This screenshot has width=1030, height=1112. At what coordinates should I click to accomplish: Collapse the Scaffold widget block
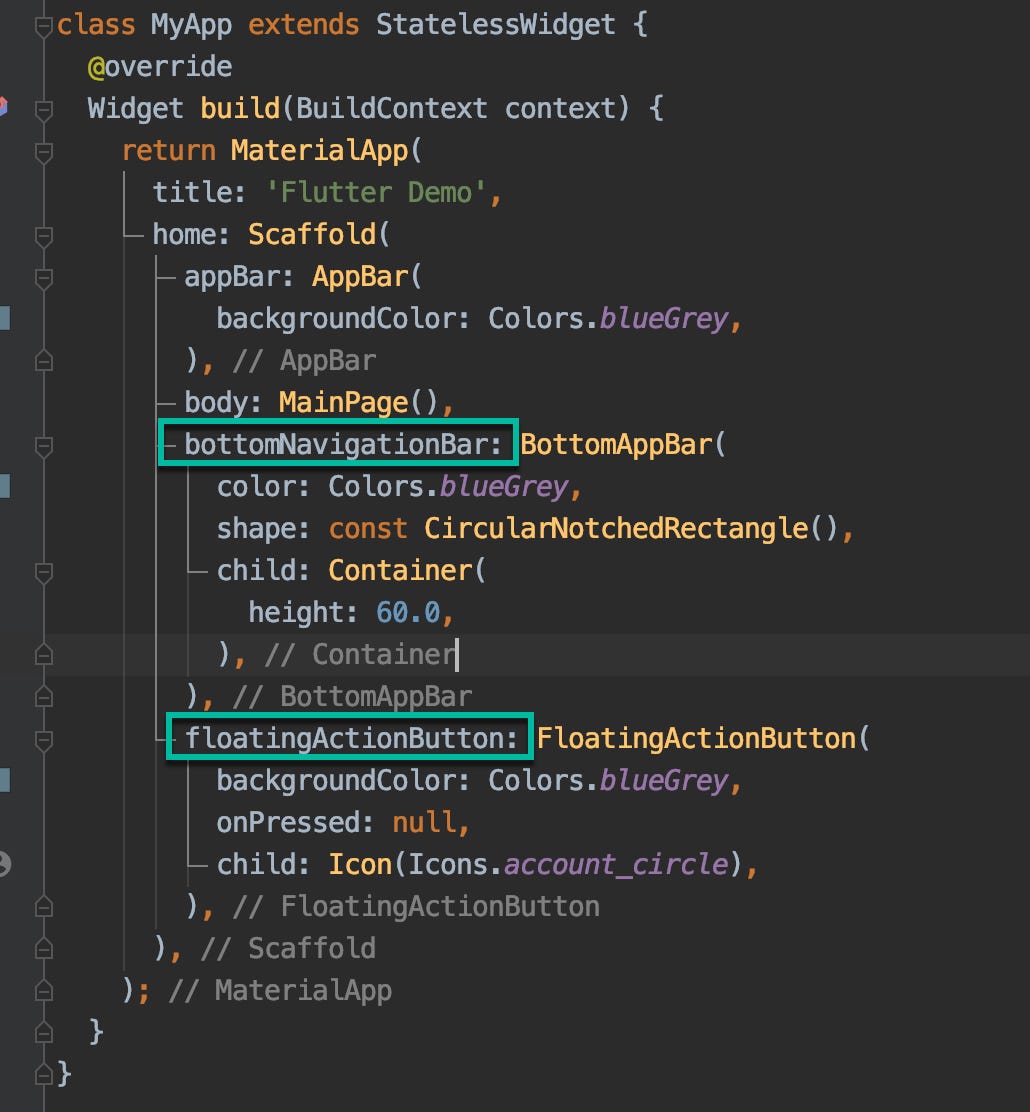click(43, 236)
